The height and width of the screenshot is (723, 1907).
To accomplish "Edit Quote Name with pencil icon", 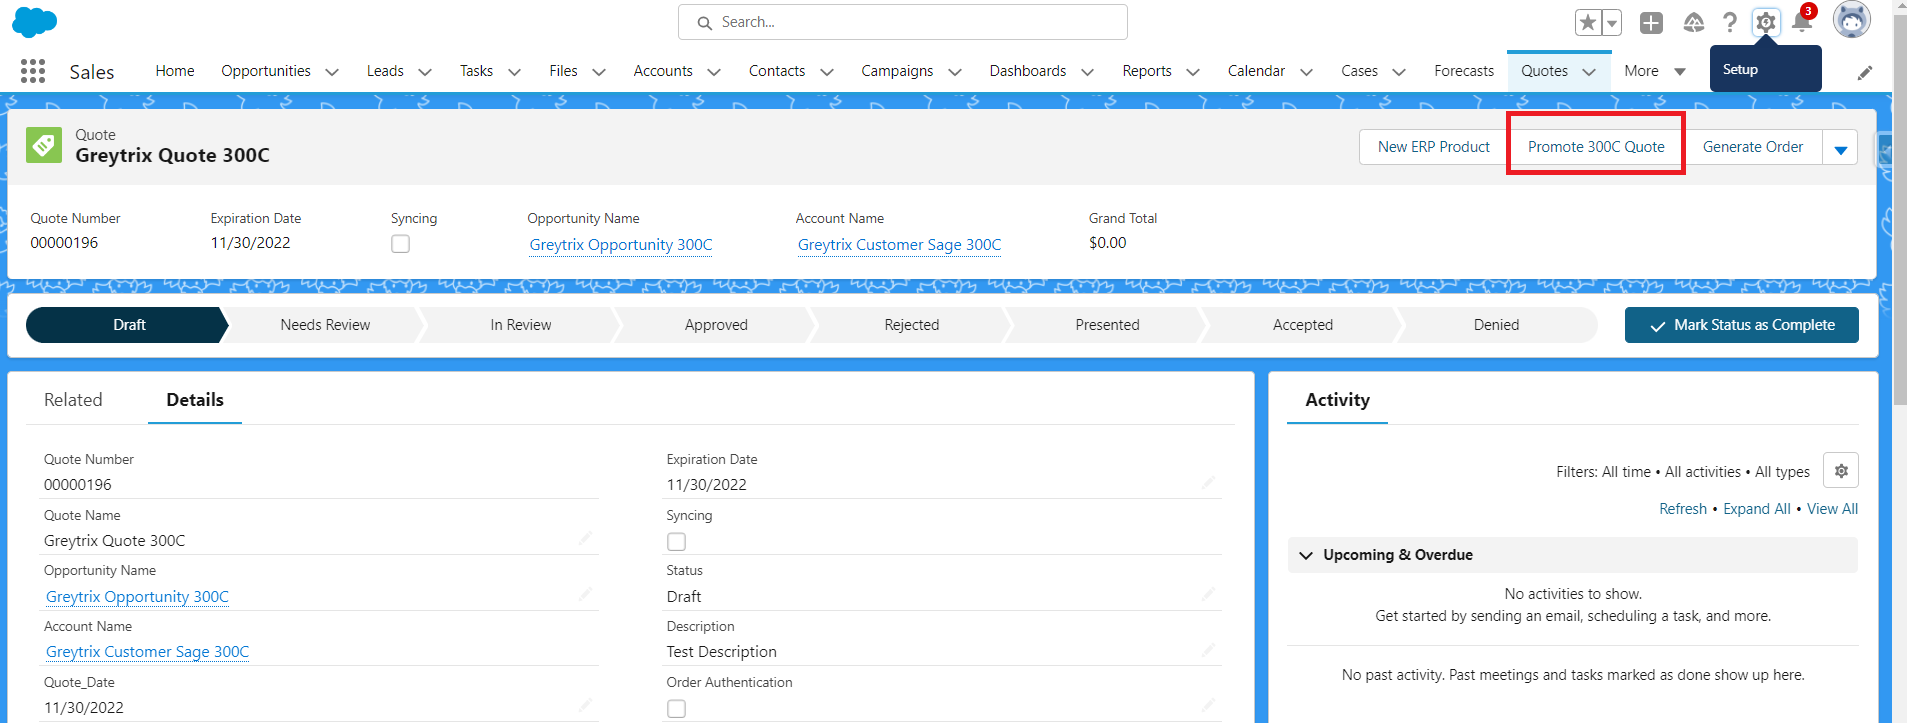I will 585,539.
